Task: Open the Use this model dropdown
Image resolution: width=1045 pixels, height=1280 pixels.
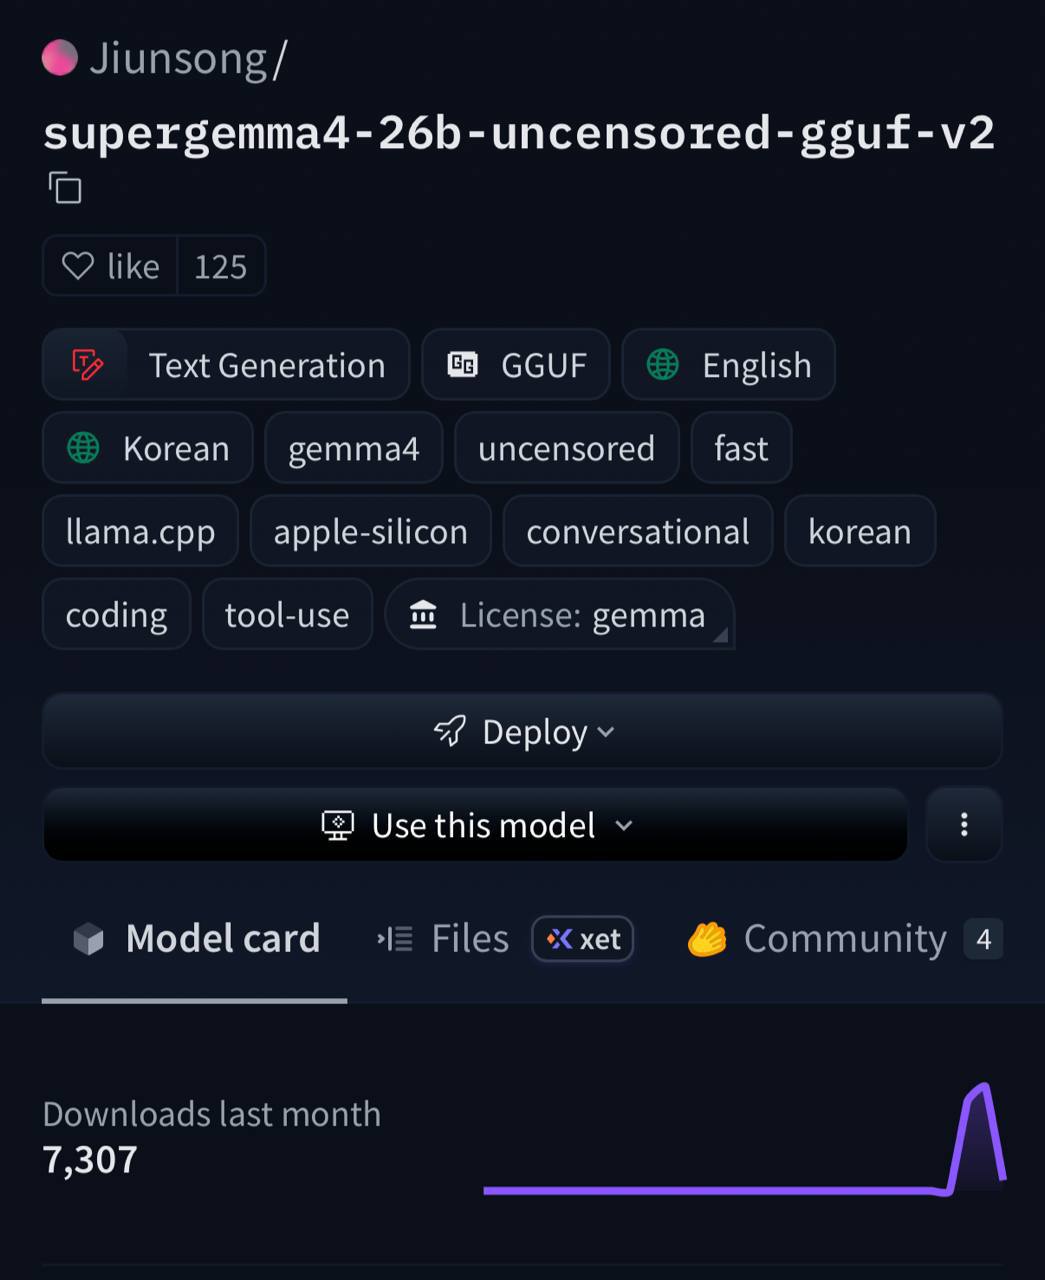Action: (x=476, y=826)
